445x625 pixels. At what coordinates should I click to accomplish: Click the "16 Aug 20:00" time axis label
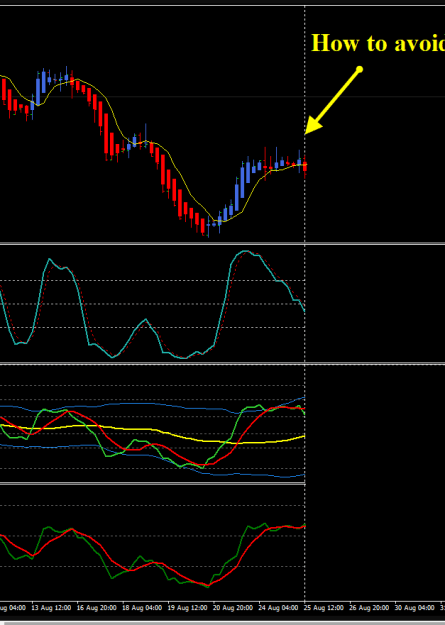click(97, 608)
